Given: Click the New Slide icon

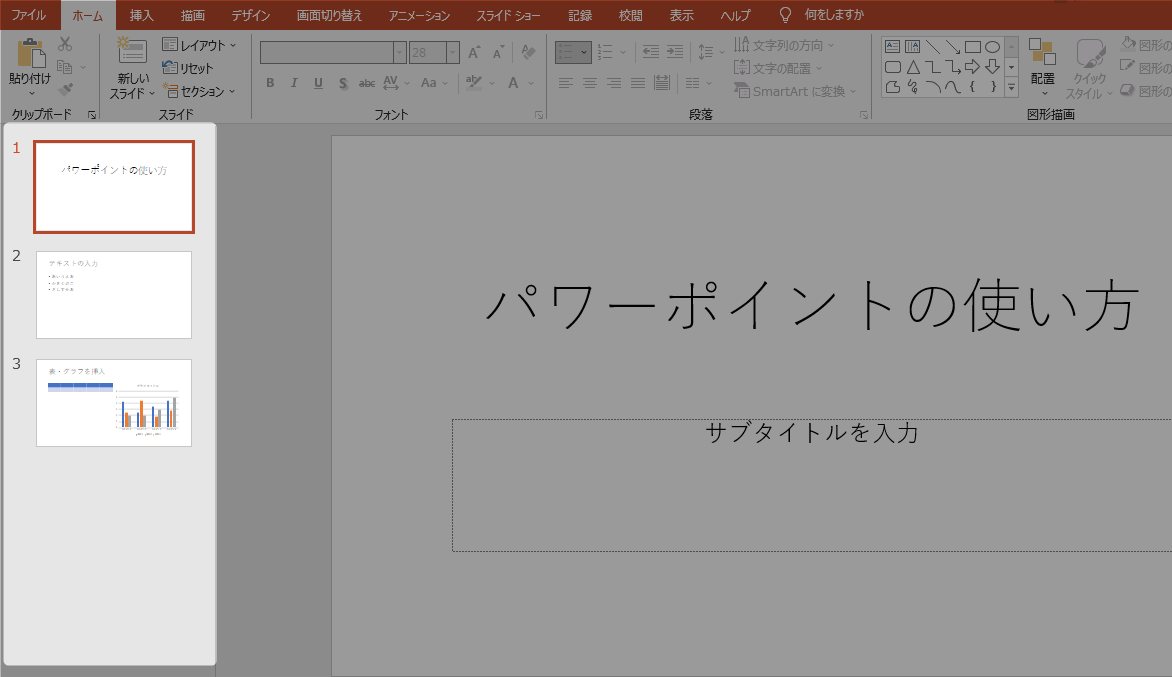Looking at the screenshot, I should pyautogui.click(x=132, y=51).
